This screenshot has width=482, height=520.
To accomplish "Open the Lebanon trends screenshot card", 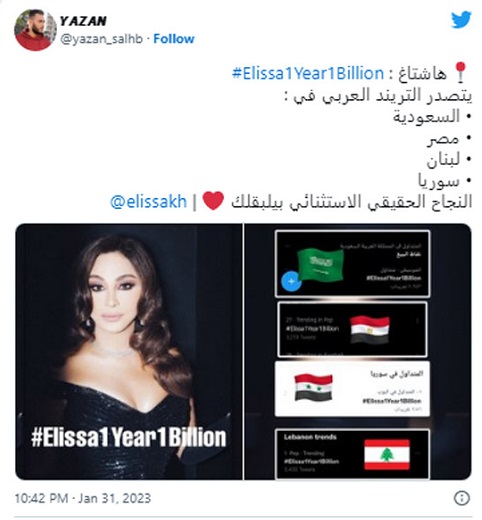I will tap(352, 454).
